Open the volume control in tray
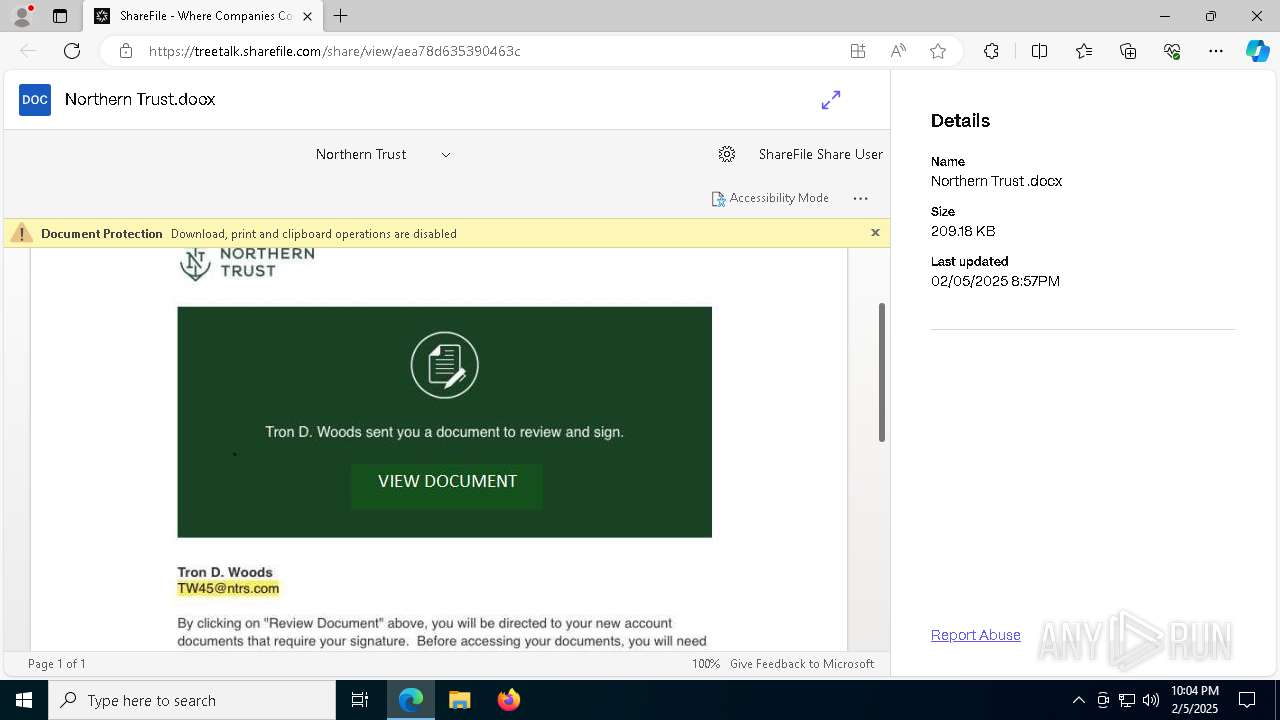The width and height of the screenshot is (1280, 720). [x=1151, y=700]
